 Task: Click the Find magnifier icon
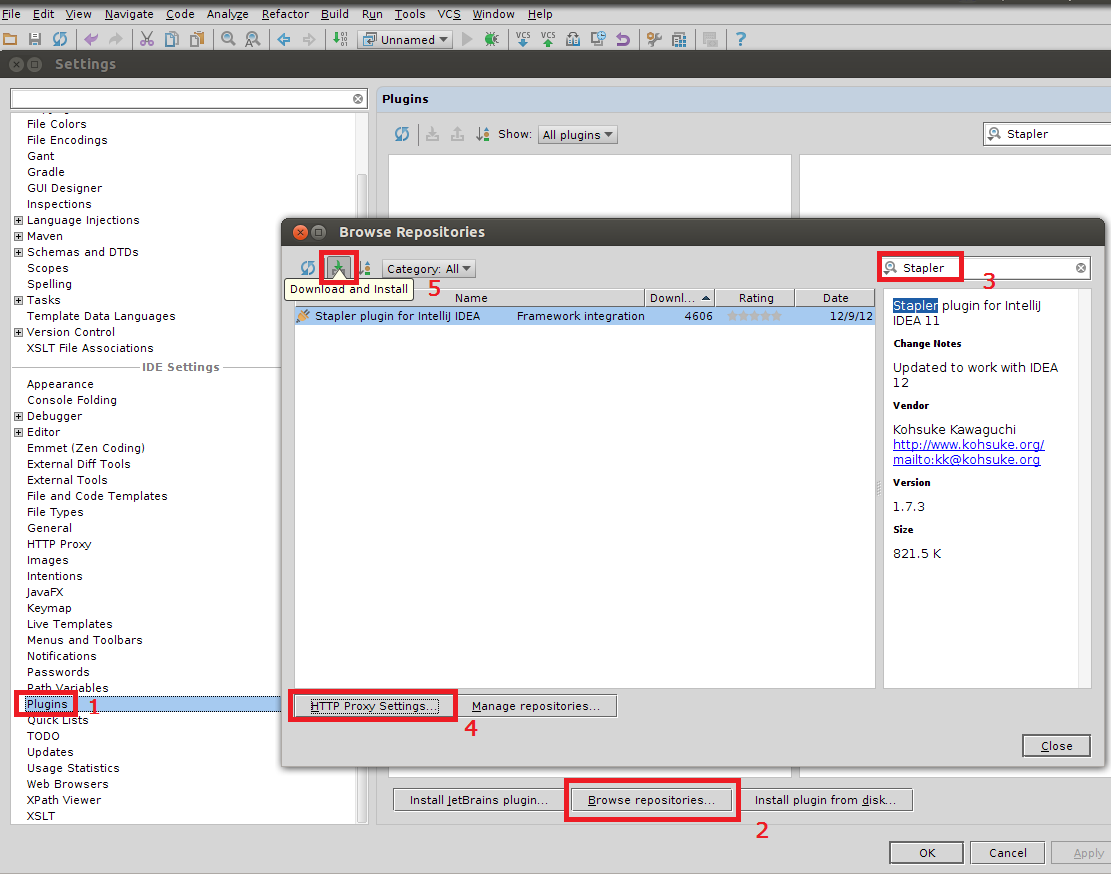[x=227, y=40]
